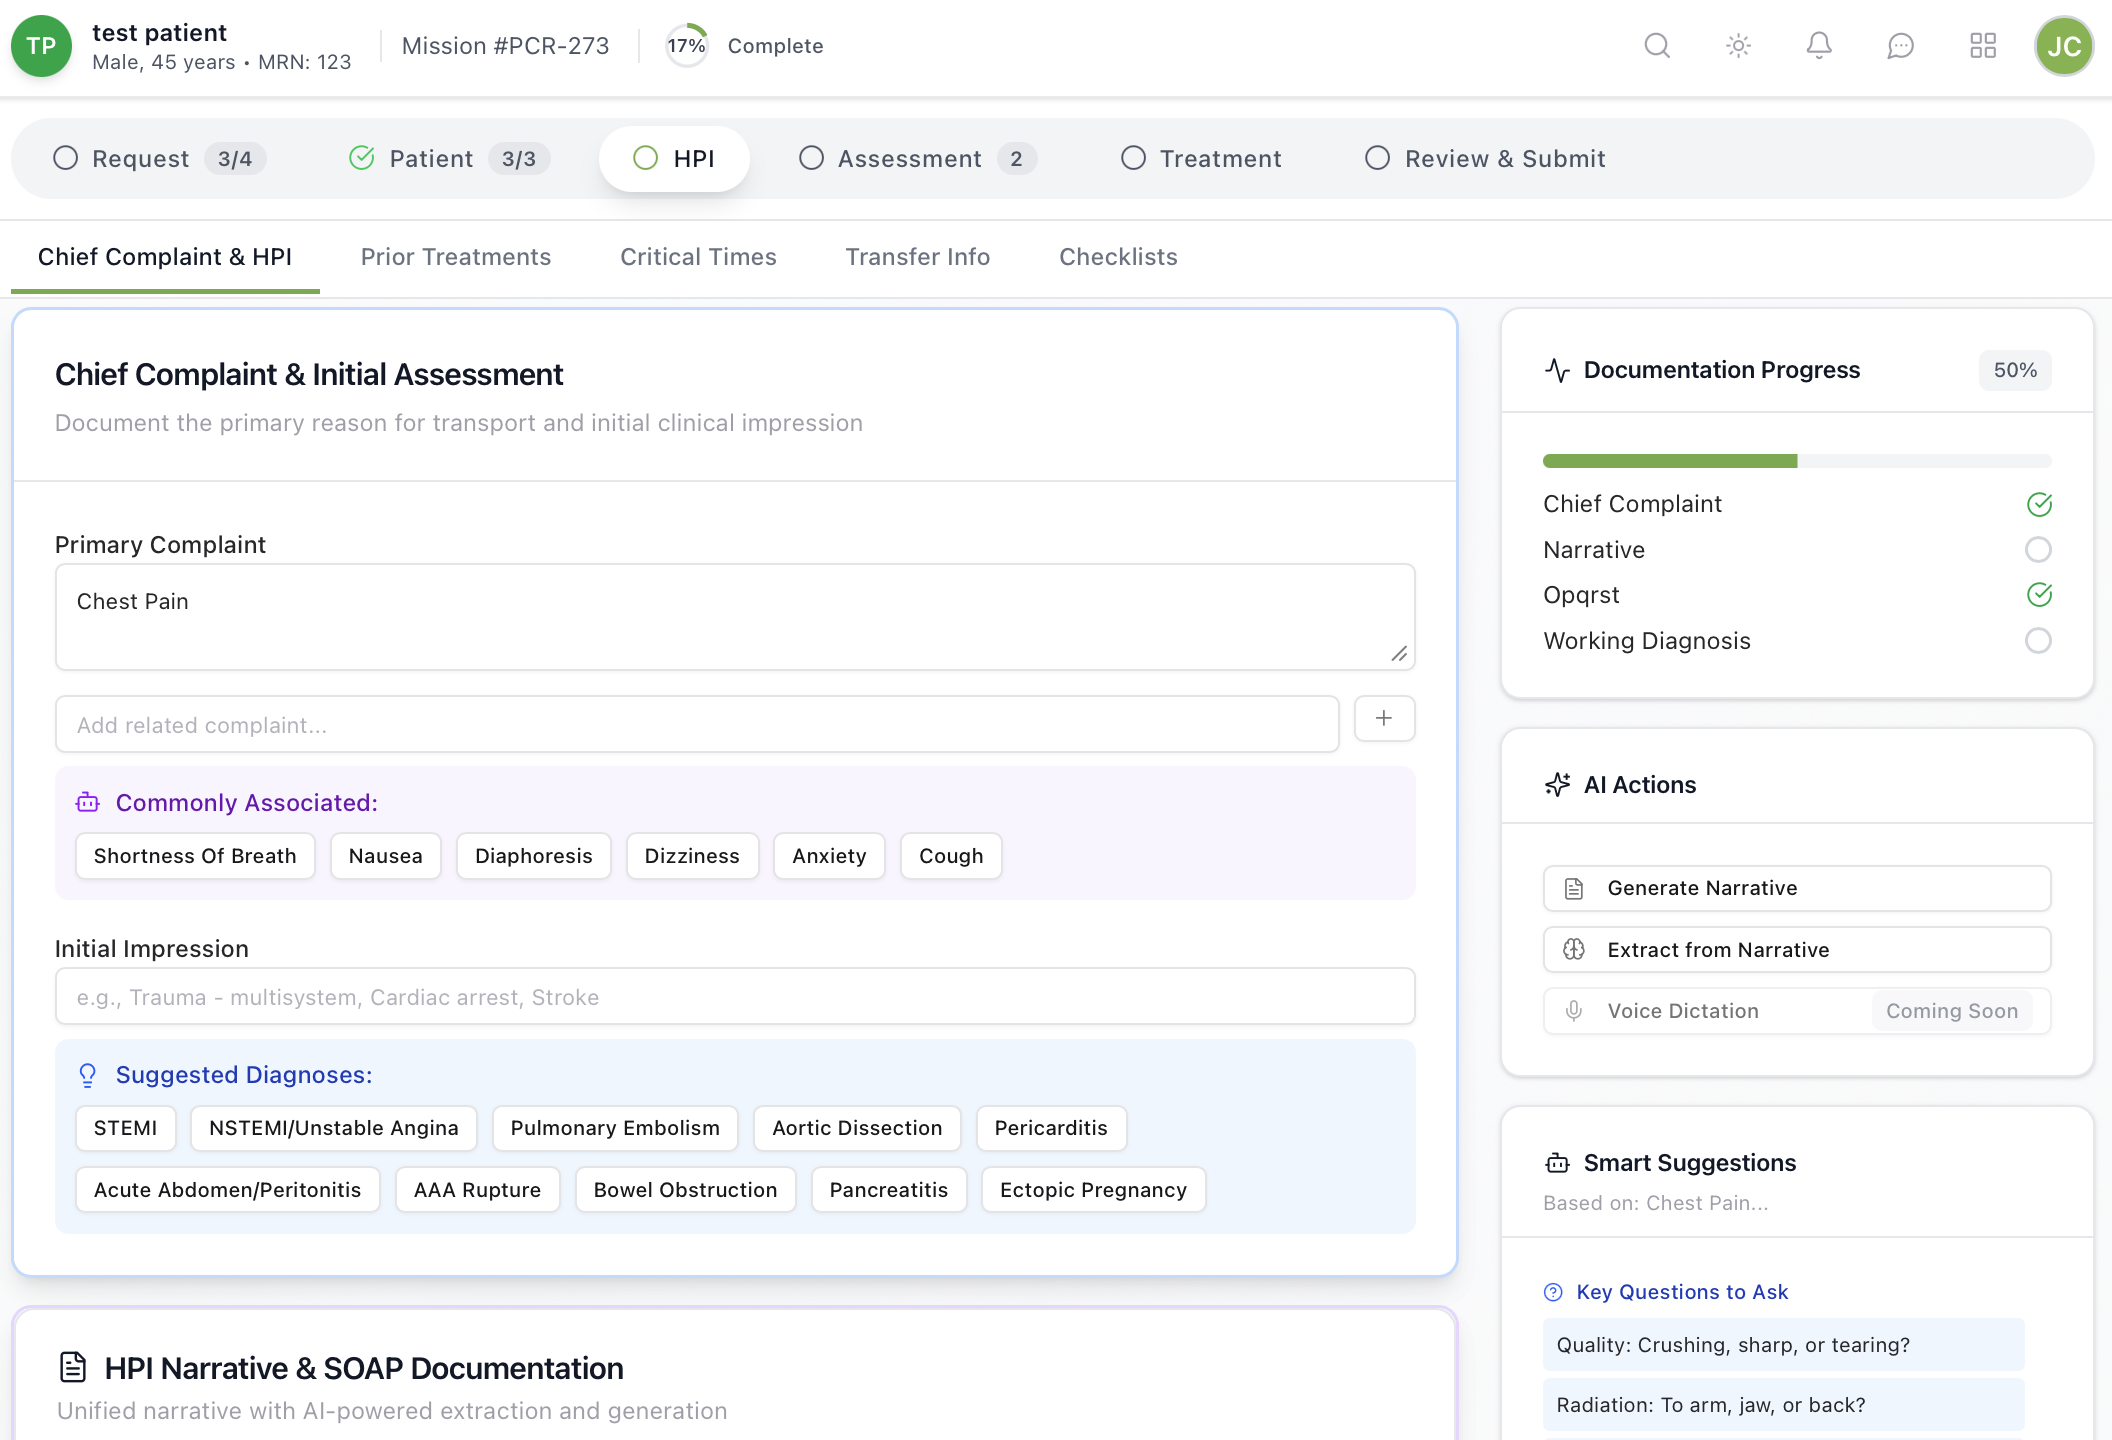The width and height of the screenshot is (2112, 1440).
Task: Toggle the light/dark theme sun icon
Action: pyautogui.click(x=1738, y=46)
